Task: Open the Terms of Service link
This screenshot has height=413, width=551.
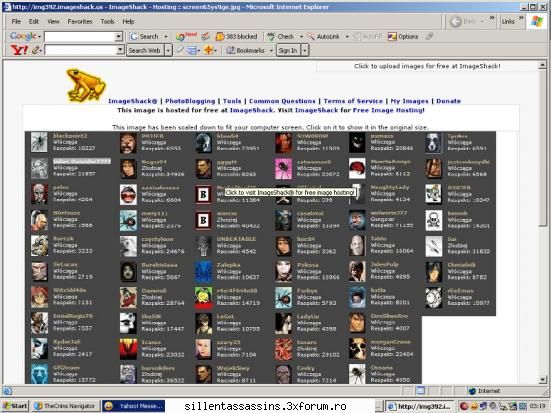Action: pyautogui.click(x=353, y=101)
